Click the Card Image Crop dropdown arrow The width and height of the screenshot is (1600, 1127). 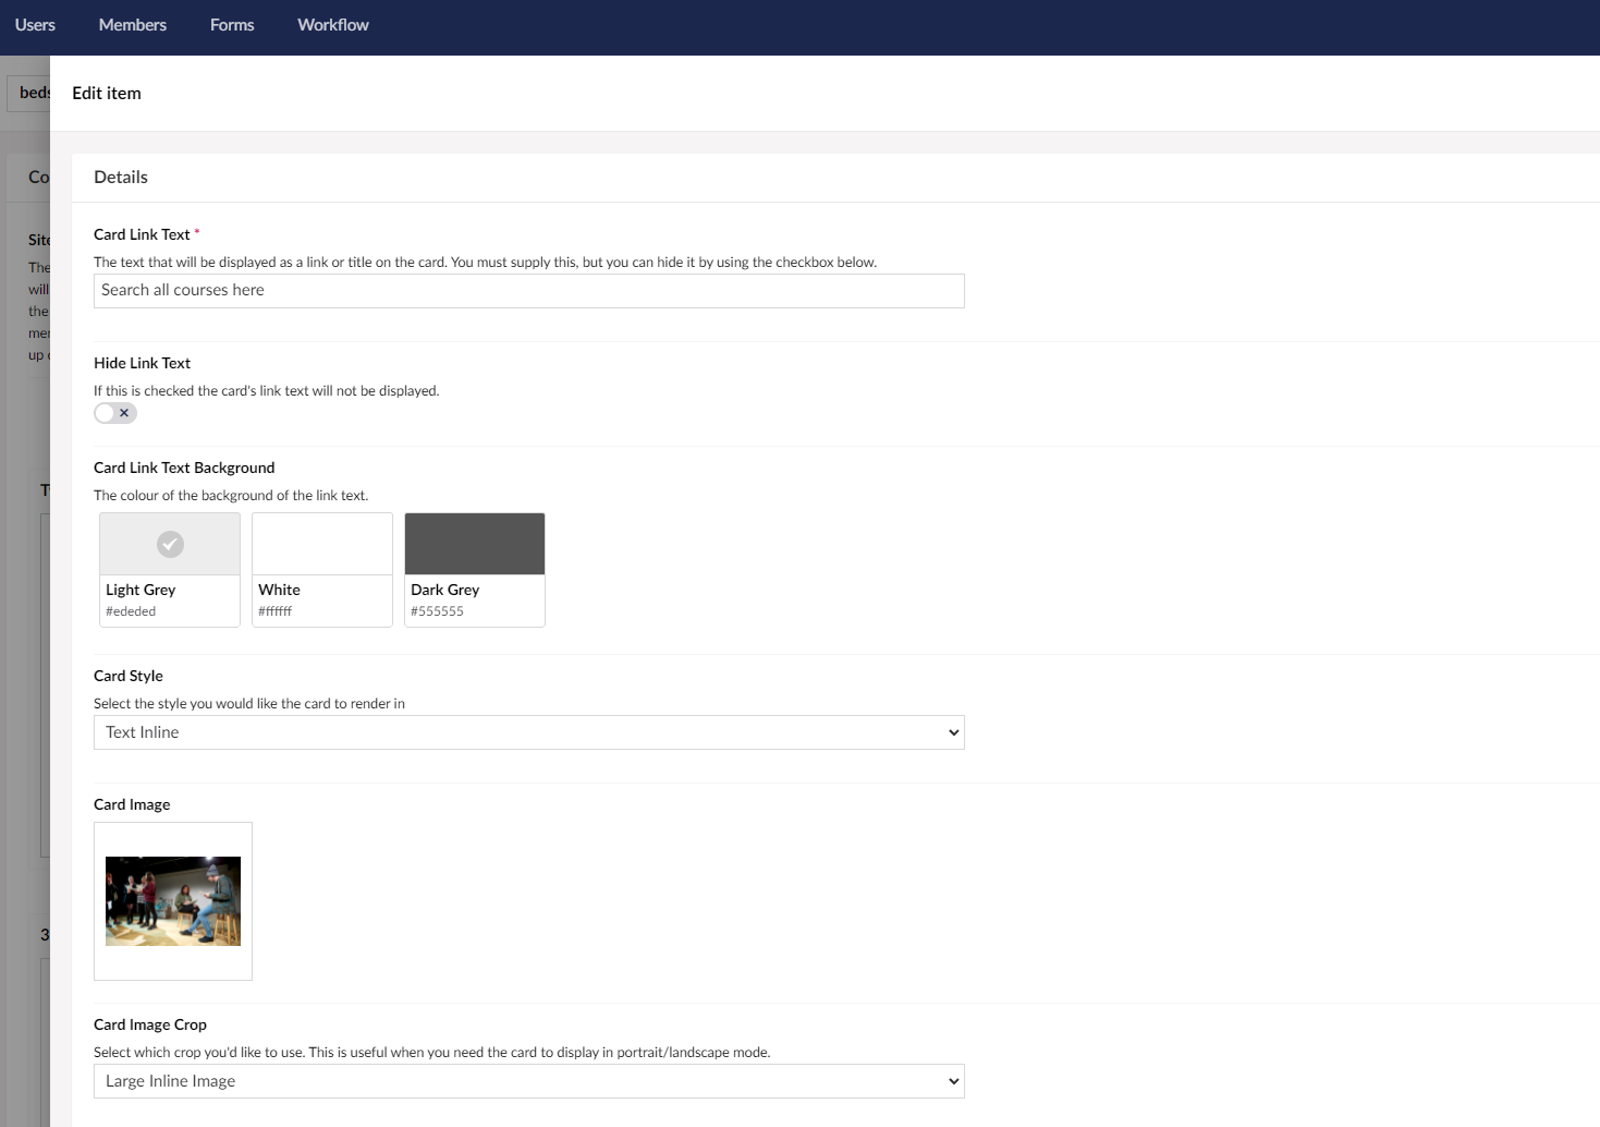(953, 1082)
